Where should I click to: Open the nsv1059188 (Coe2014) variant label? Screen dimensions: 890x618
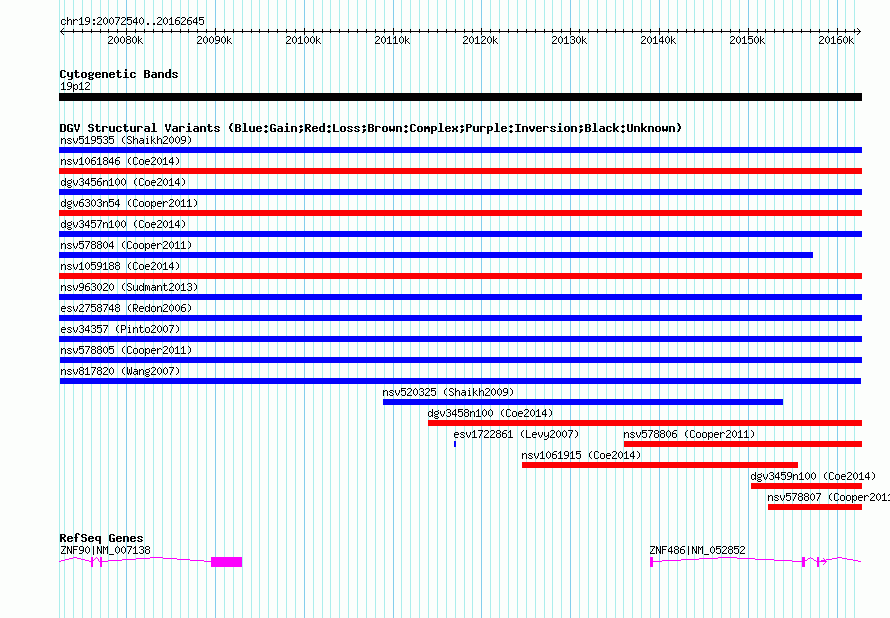point(120,266)
